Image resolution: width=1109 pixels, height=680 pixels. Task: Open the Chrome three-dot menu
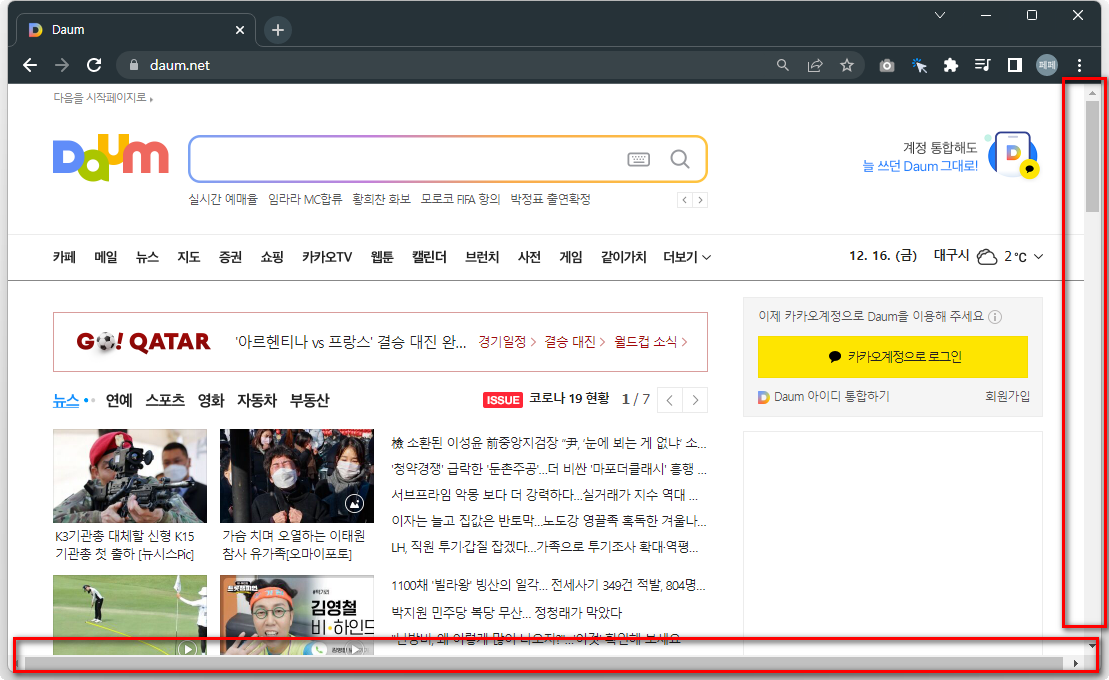pyautogui.click(x=1079, y=65)
